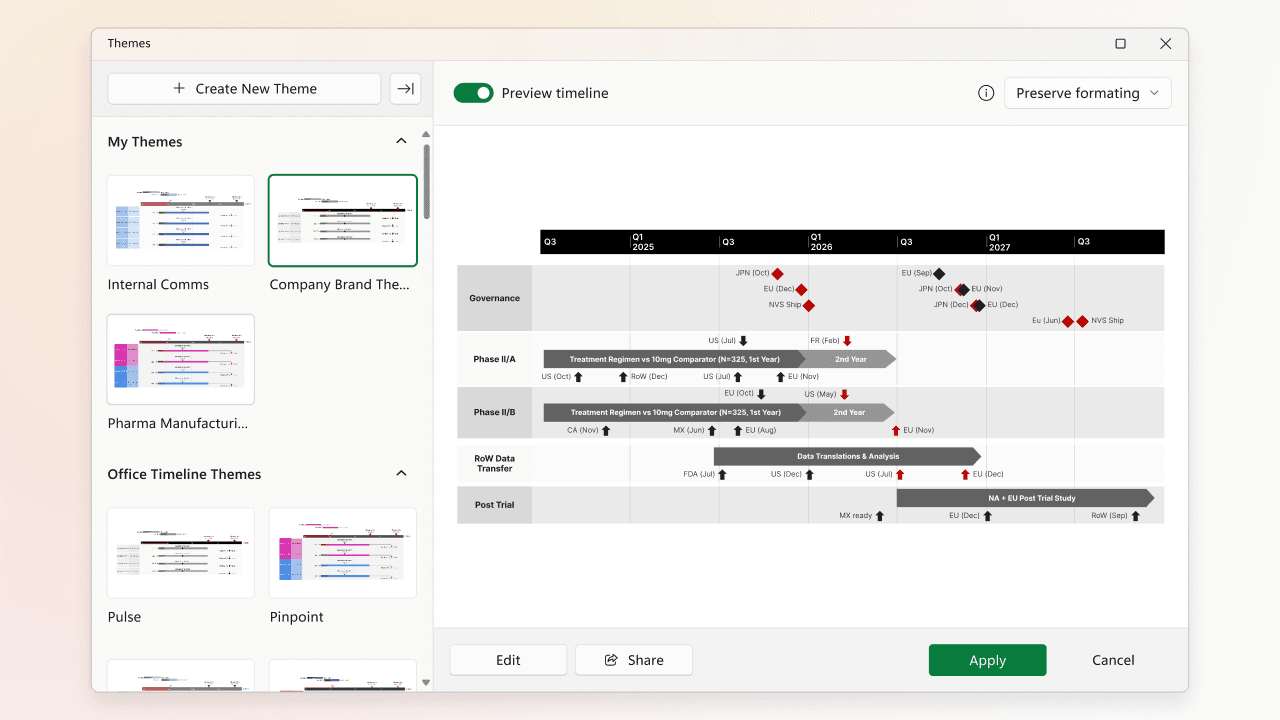Select the Internal Comms theme thumbnail
Image resolution: width=1280 pixels, height=720 pixels.
tap(181, 221)
